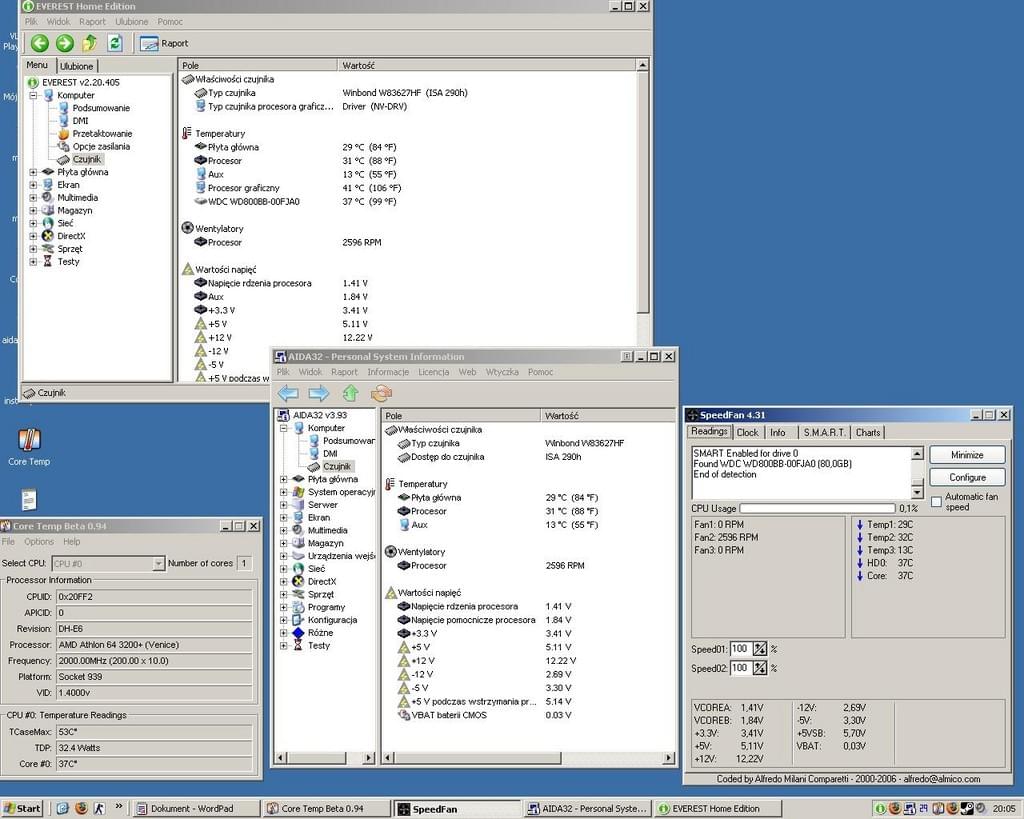This screenshot has width=1024, height=819.
Task: Expand Multimedia node in EVEREST tree
Action: [33, 198]
